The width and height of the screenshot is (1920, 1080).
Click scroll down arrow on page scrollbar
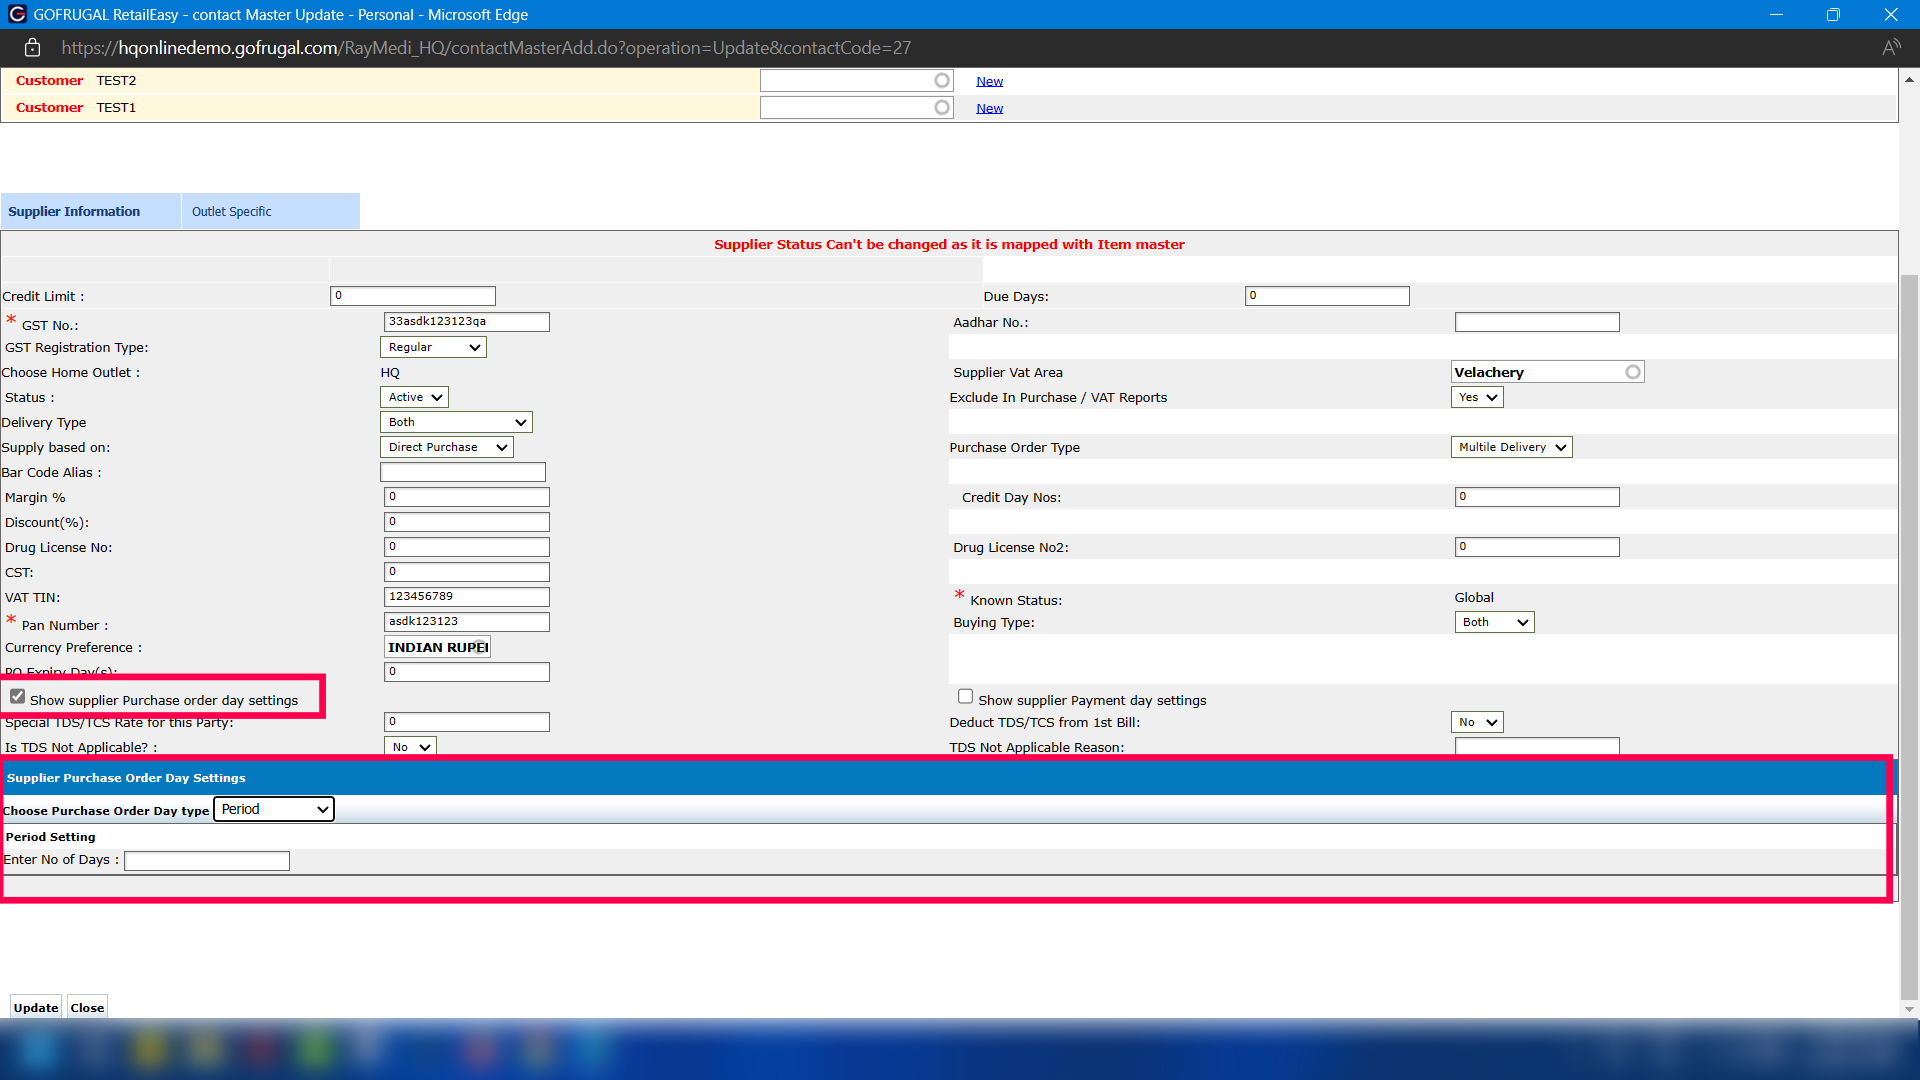(x=1909, y=1009)
